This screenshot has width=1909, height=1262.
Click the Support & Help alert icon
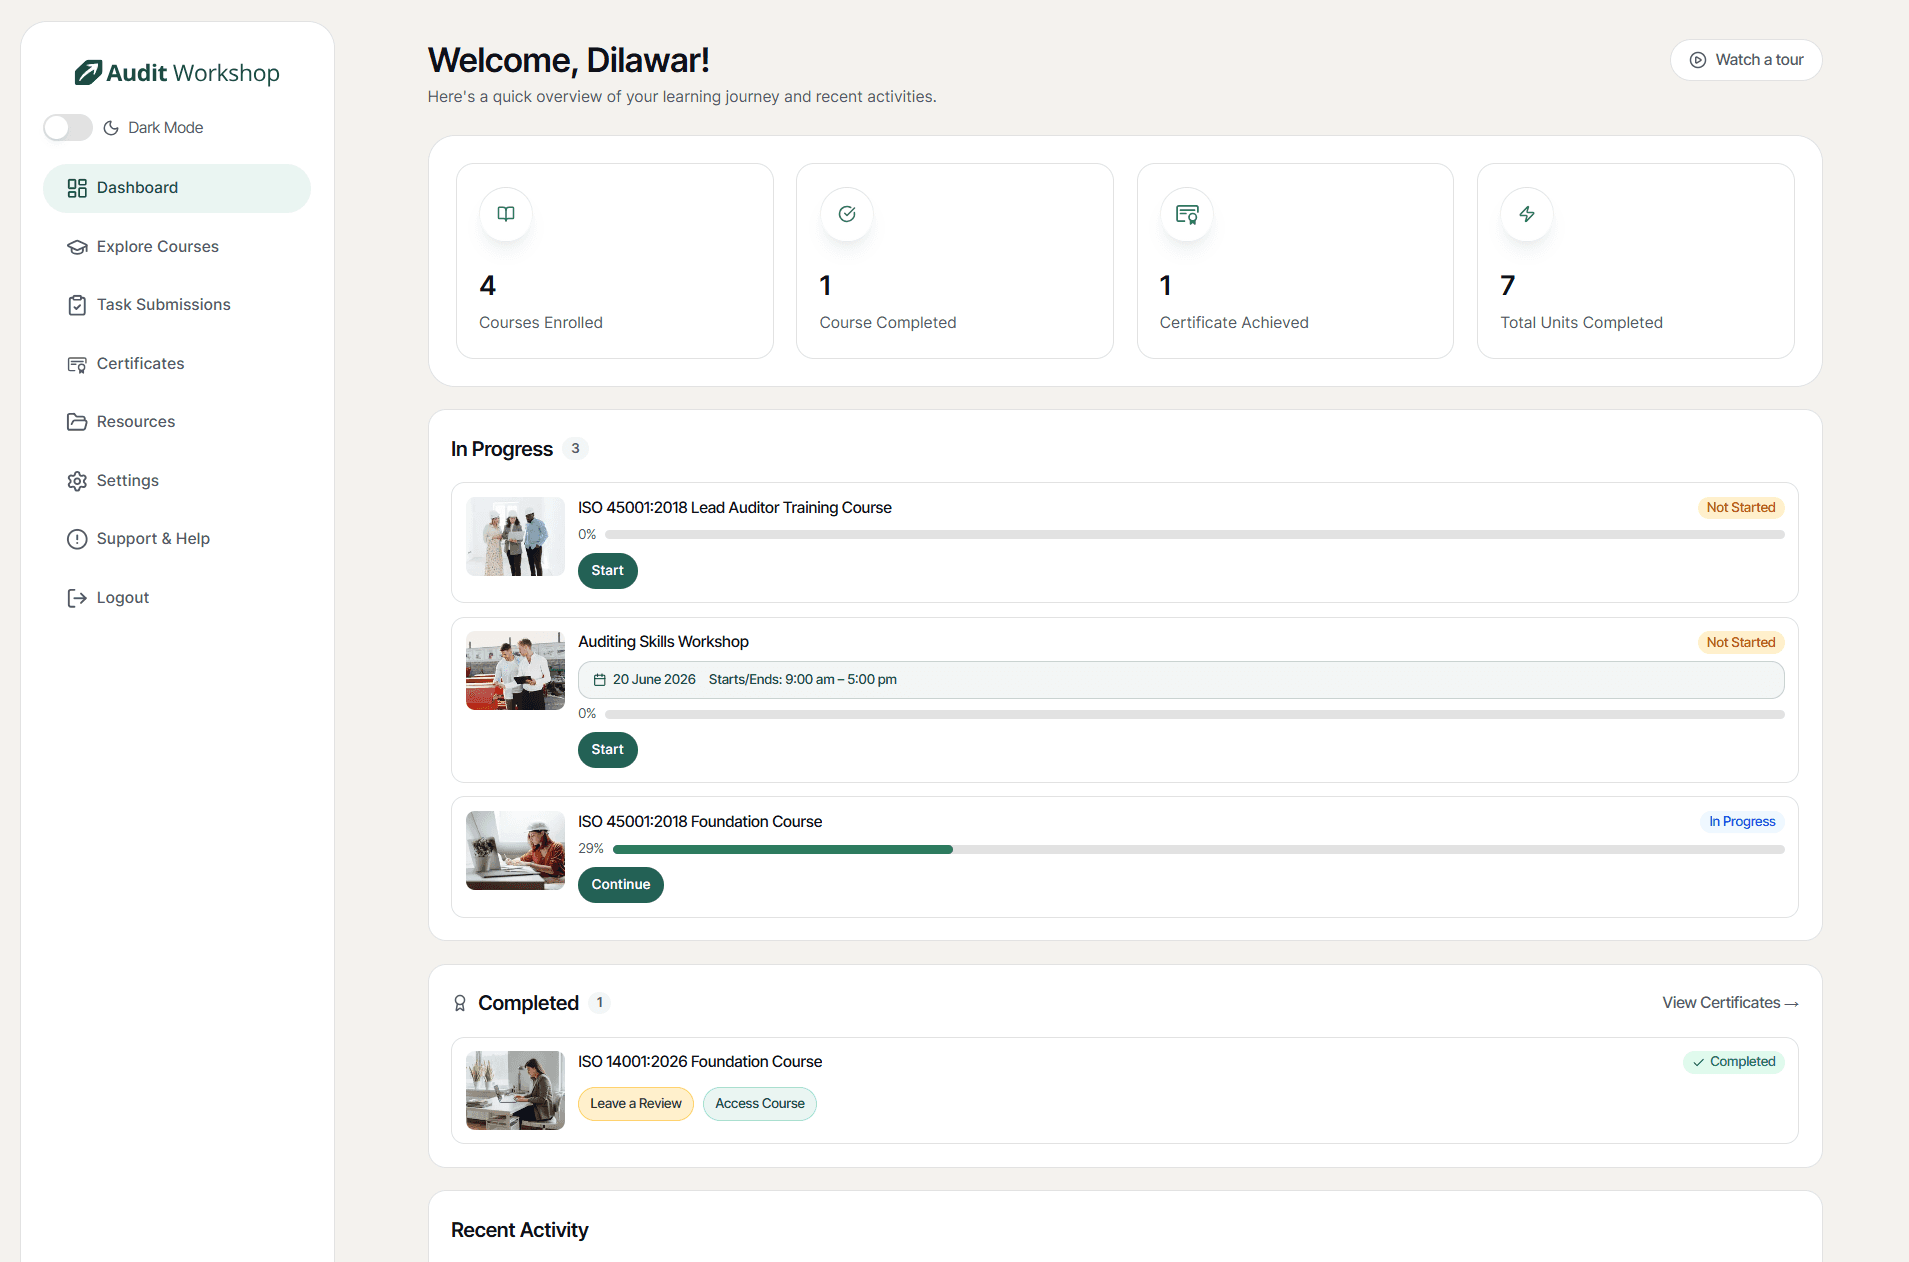point(77,539)
